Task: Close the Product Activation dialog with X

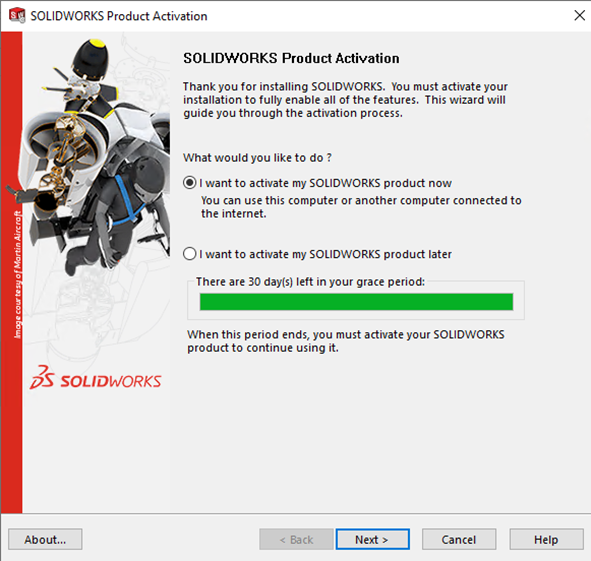Action: pos(579,15)
